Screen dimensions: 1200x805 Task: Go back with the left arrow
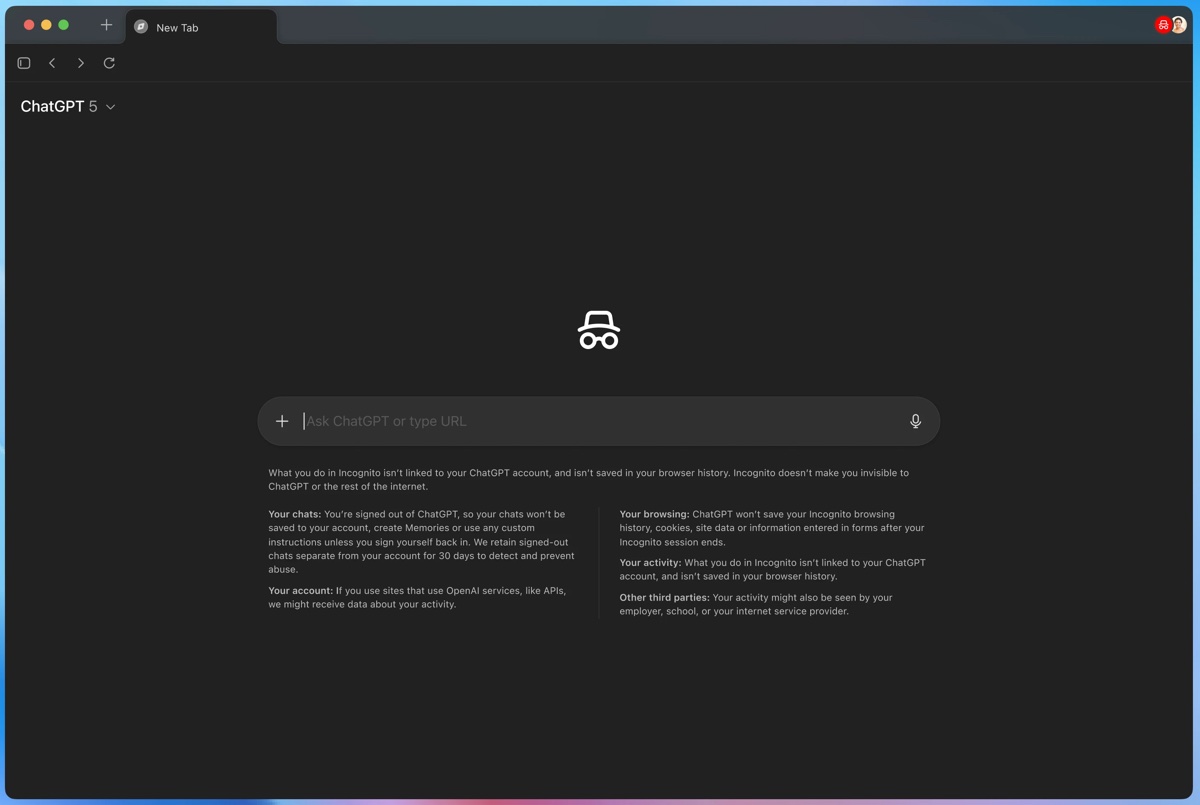pyautogui.click(x=52, y=63)
